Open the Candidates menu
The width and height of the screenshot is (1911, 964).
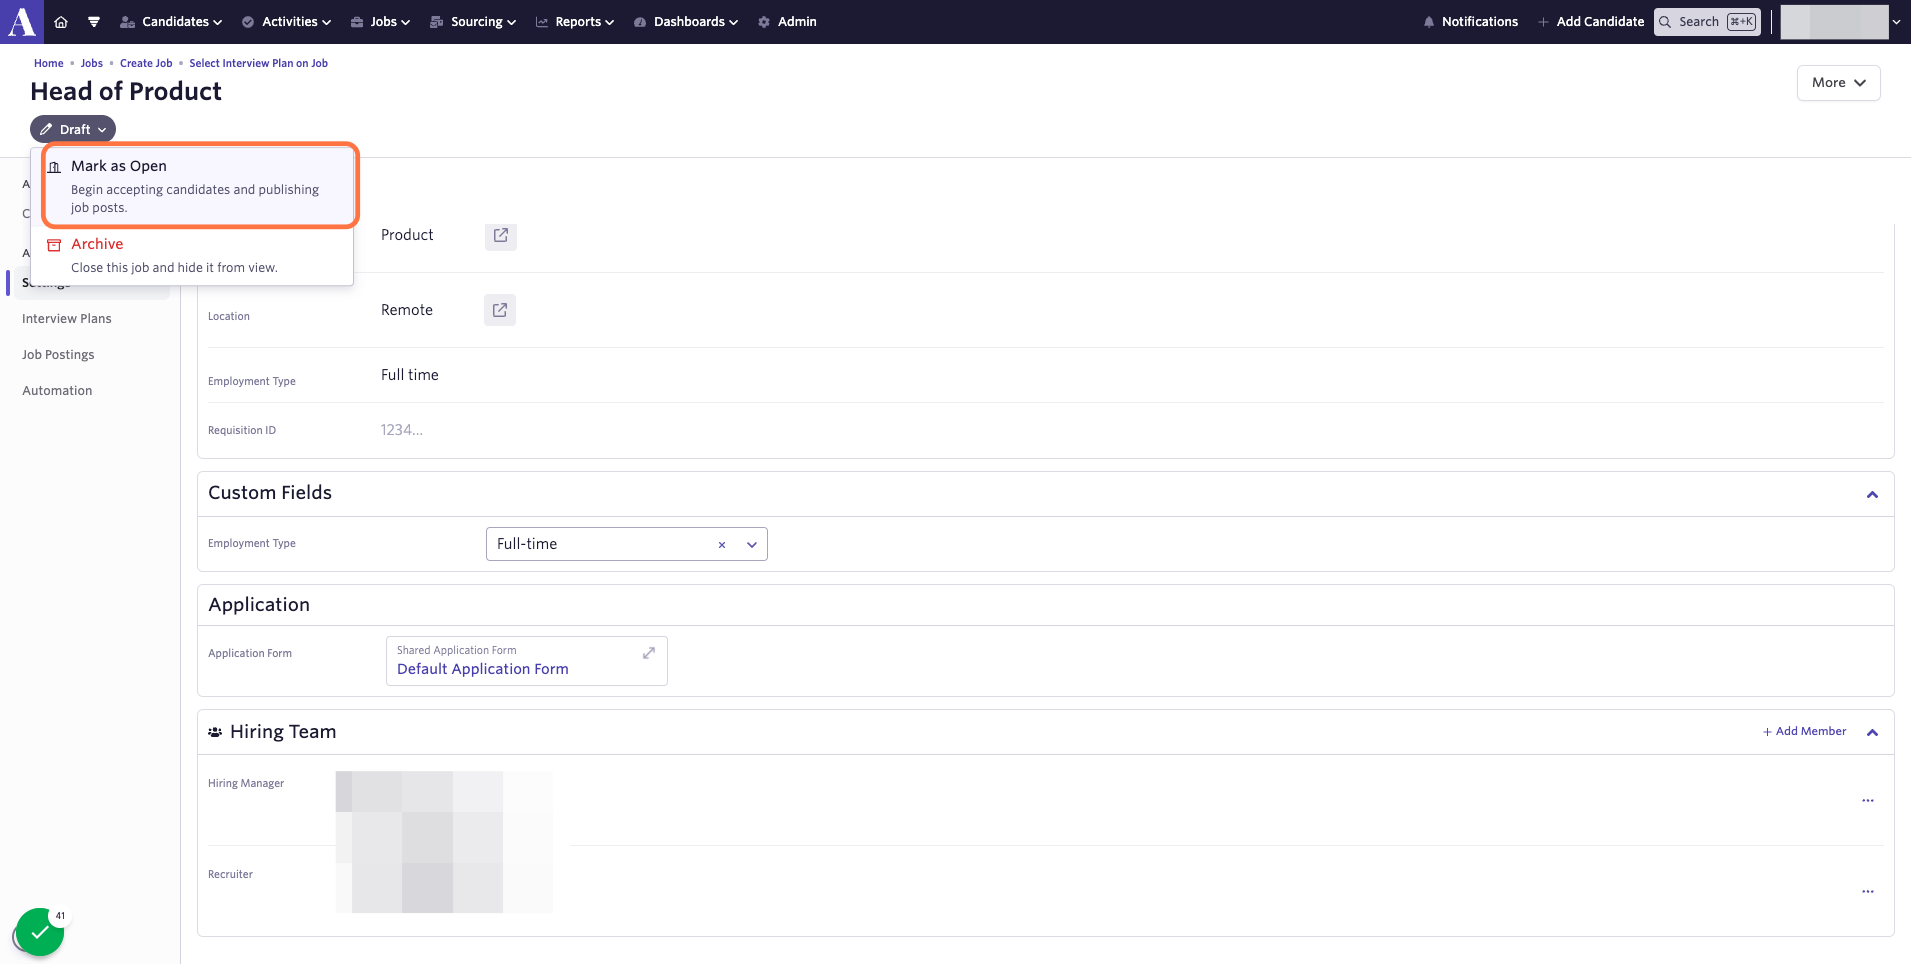coord(171,22)
